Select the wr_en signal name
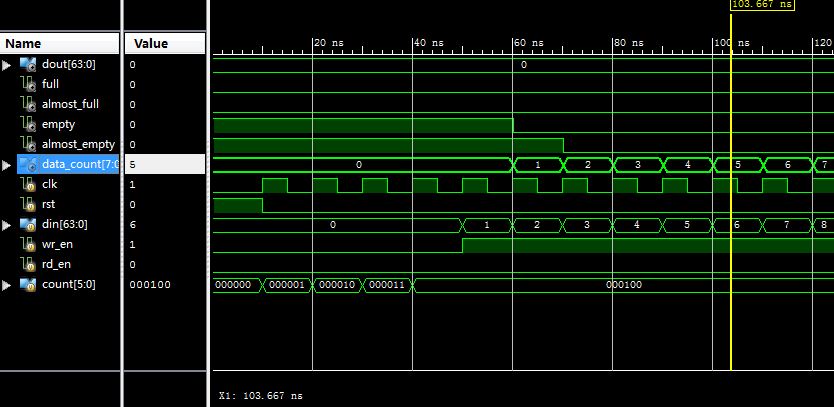The height and width of the screenshot is (407, 834). tap(57, 245)
